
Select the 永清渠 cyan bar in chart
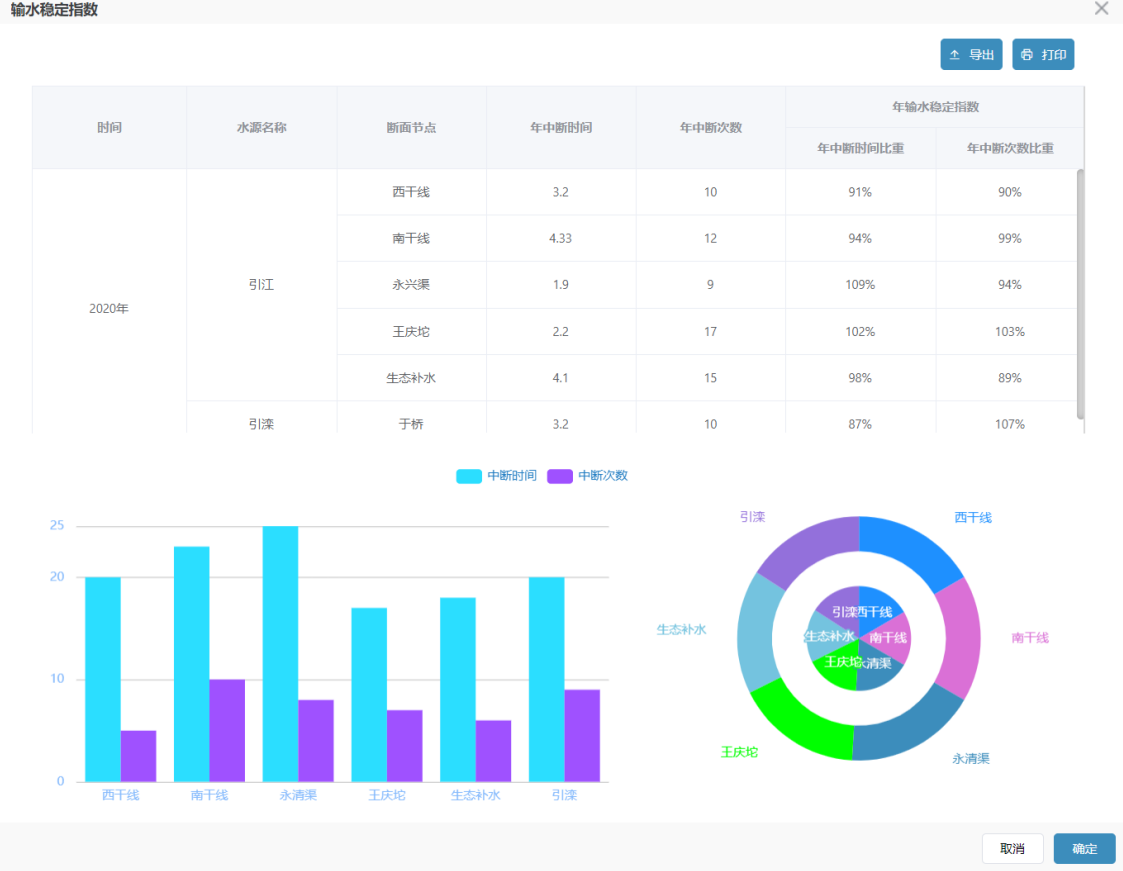click(x=280, y=654)
